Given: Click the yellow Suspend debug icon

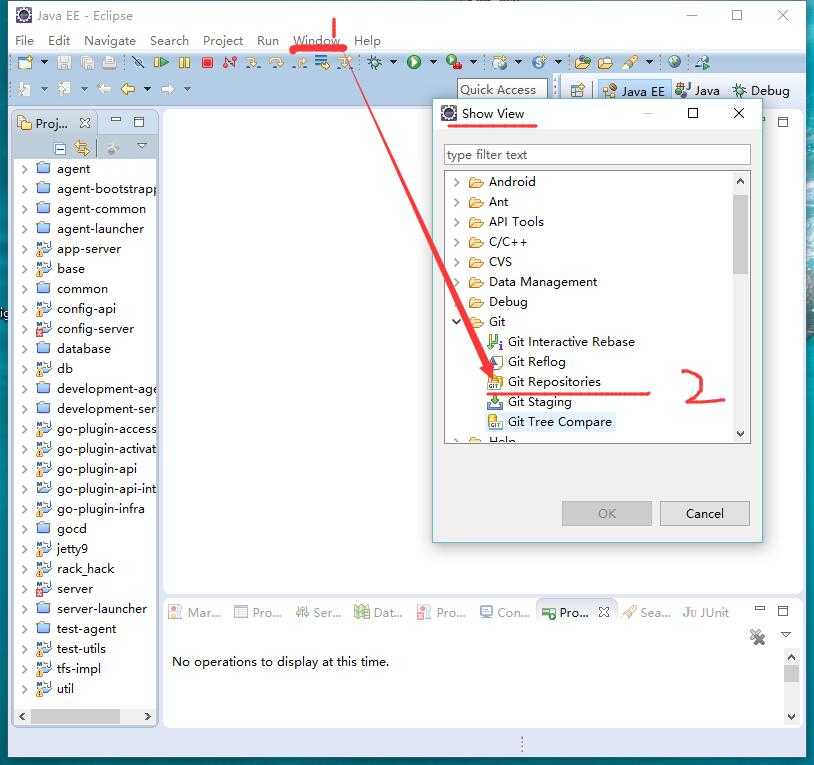Looking at the screenshot, I should pyautogui.click(x=184, y=63).
